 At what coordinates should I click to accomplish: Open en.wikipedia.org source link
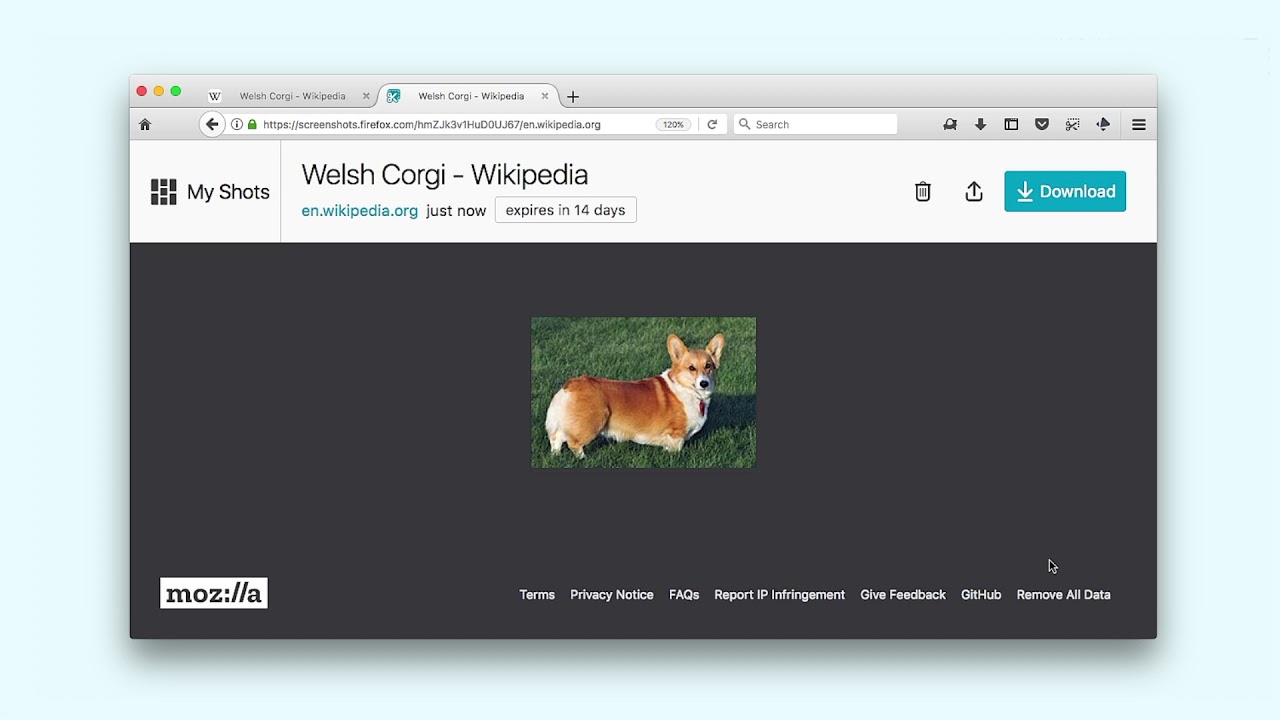tap(360, 211)
